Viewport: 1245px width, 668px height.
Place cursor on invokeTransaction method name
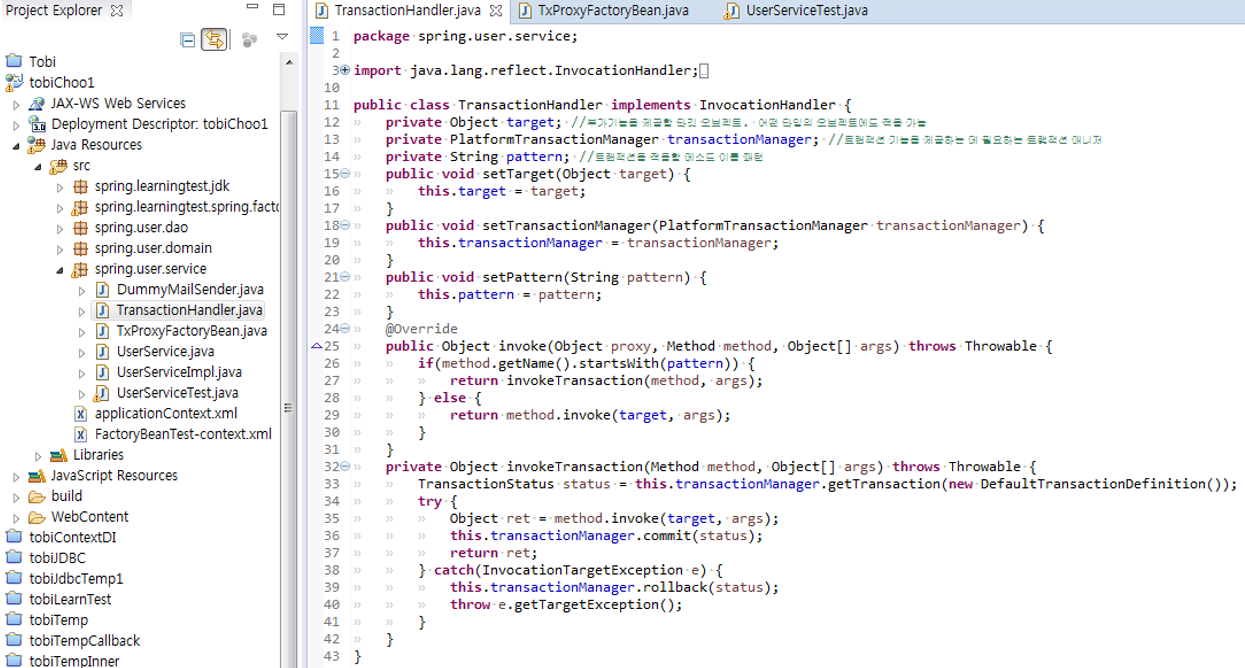pos(574,467)
